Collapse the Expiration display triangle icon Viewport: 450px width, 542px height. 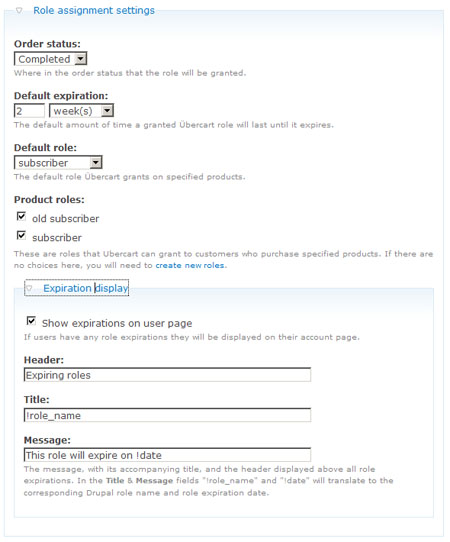pos(29,288)
